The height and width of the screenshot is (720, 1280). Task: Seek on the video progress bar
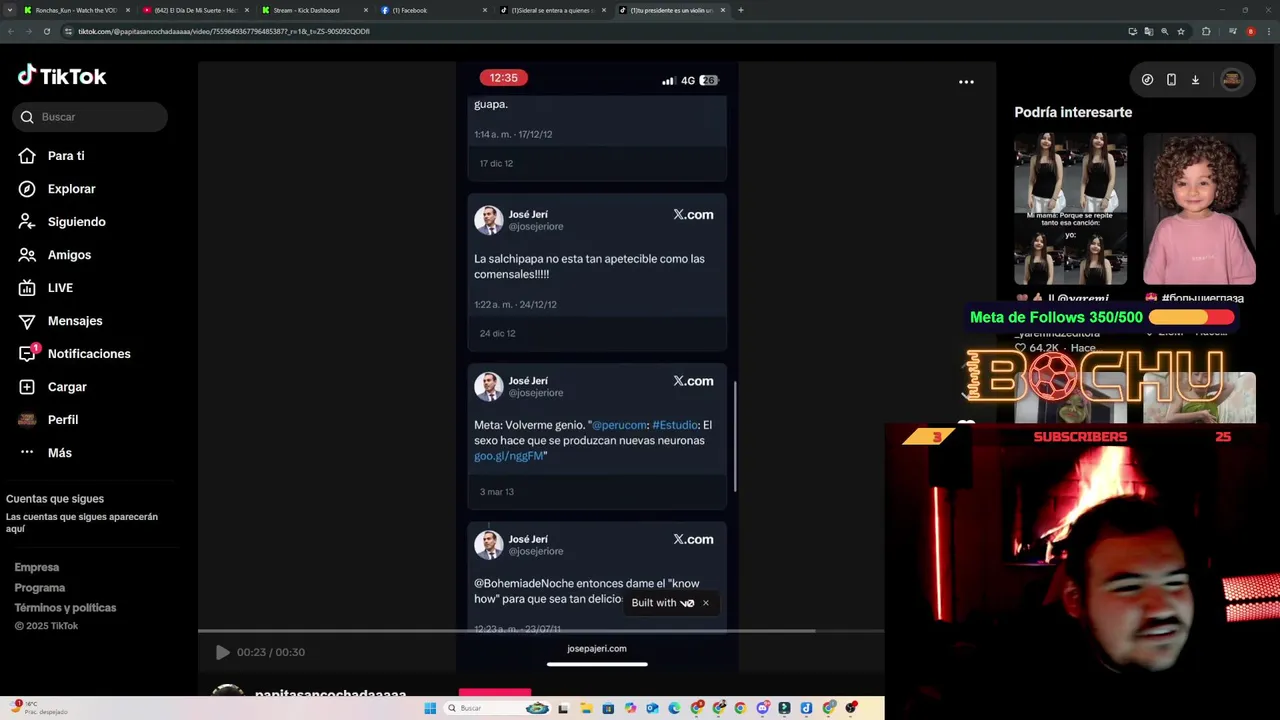tap(540, 631)
